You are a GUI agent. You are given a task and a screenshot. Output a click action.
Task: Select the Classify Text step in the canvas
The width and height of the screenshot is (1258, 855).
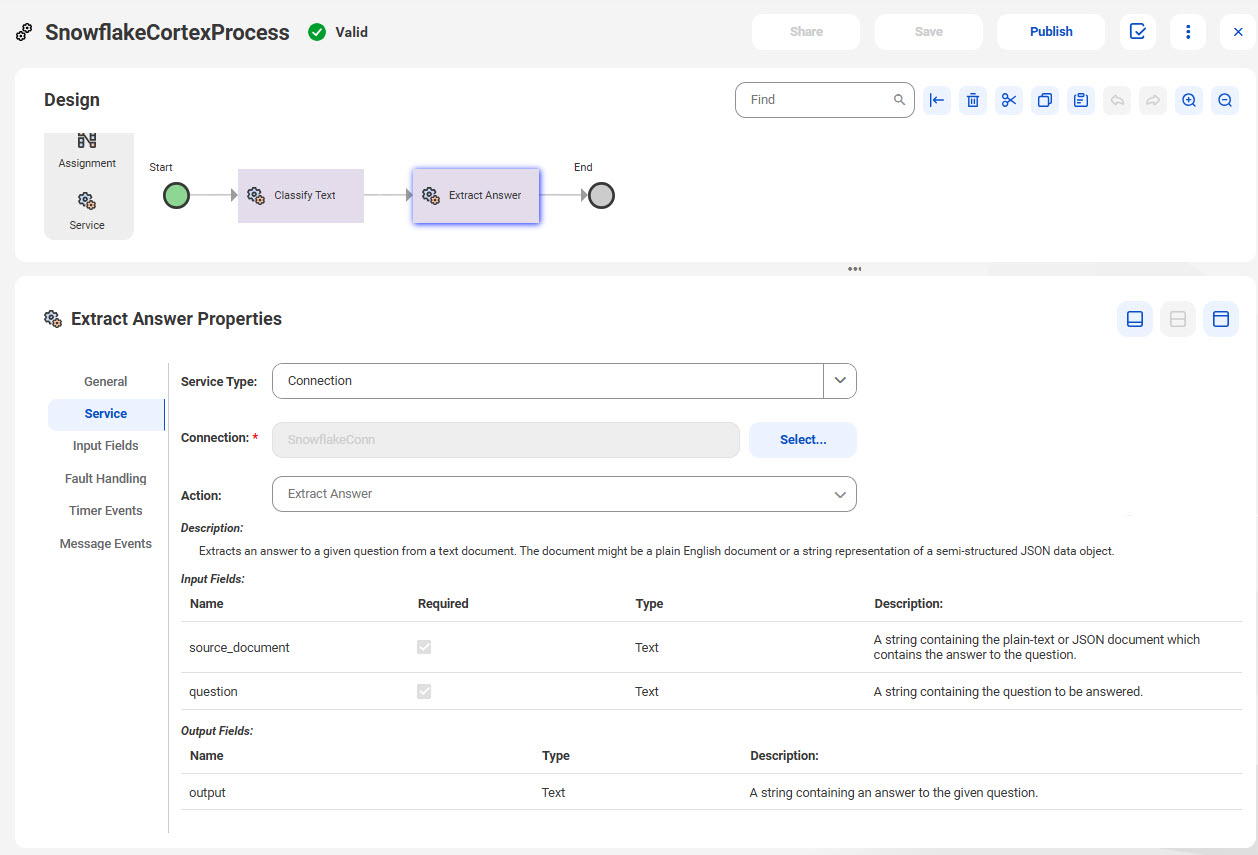301,196
